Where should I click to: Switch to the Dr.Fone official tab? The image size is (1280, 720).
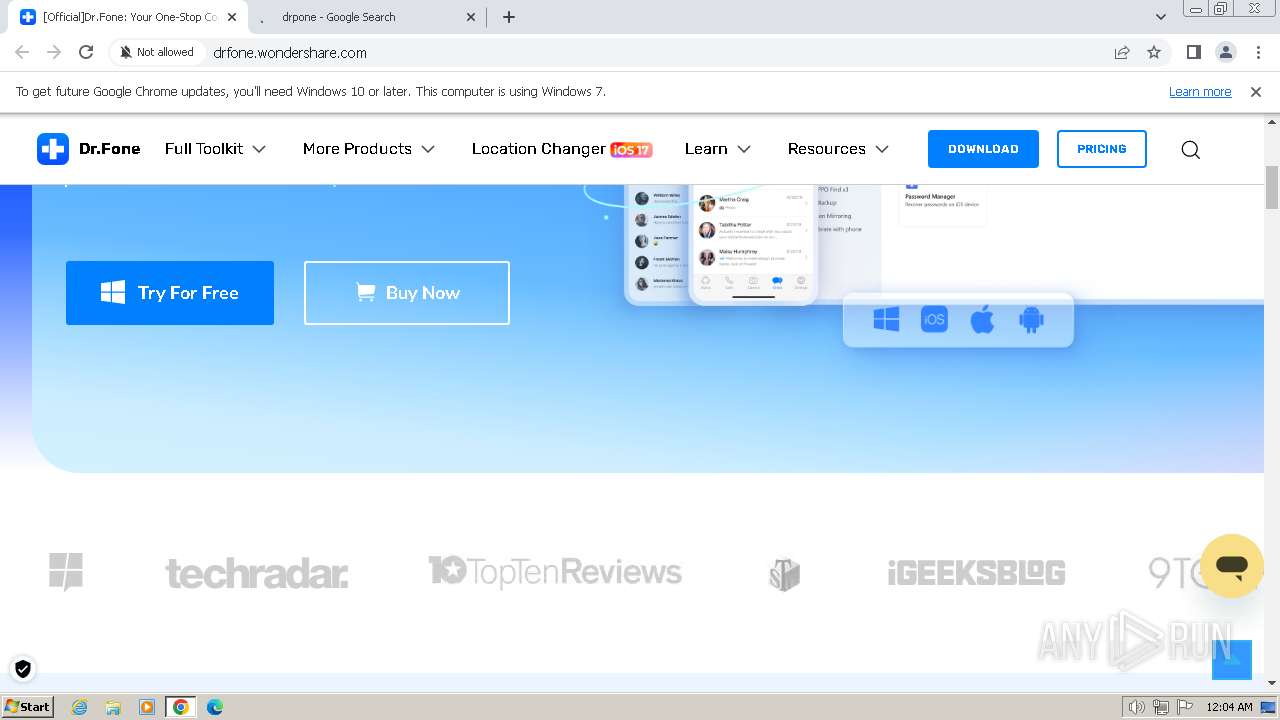(x=123, y=17)
